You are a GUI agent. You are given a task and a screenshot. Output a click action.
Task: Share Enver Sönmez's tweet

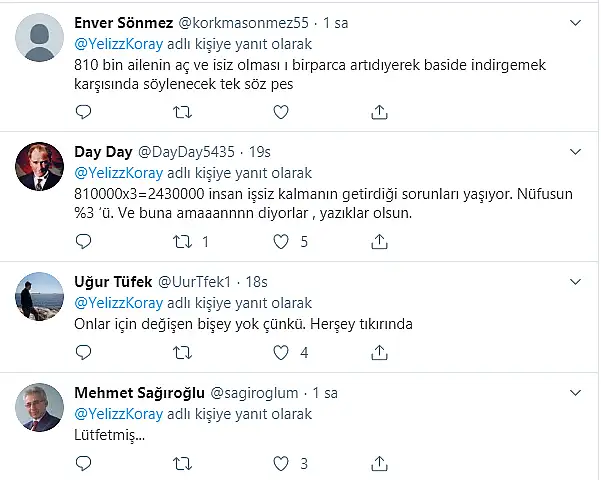pyautogui.click(x=379, y=111)
